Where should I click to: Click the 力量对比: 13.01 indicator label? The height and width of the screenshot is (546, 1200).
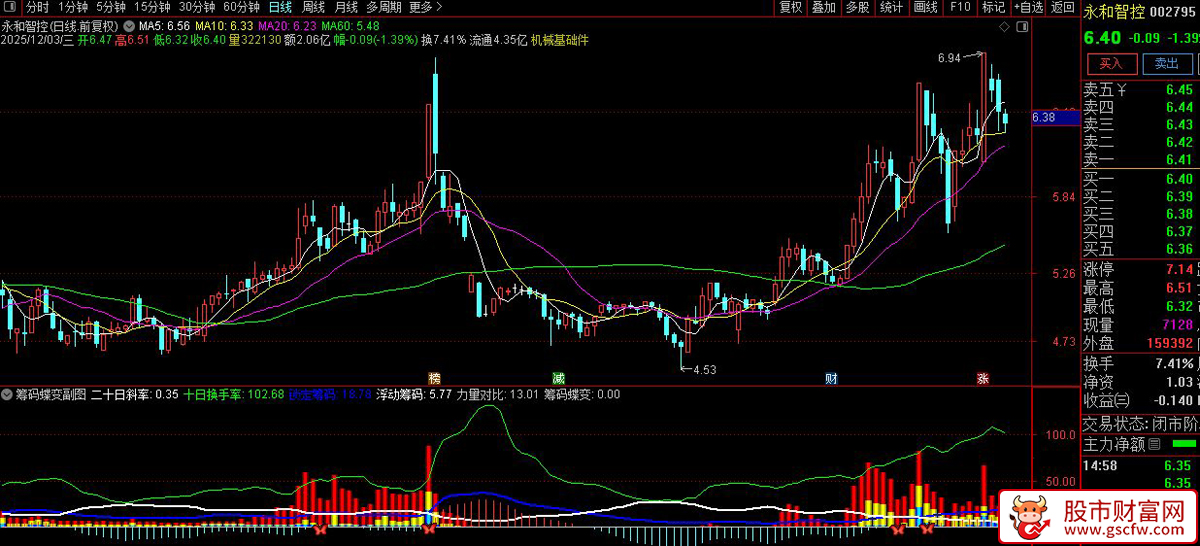pyautogui.click(x=498, y=394)
